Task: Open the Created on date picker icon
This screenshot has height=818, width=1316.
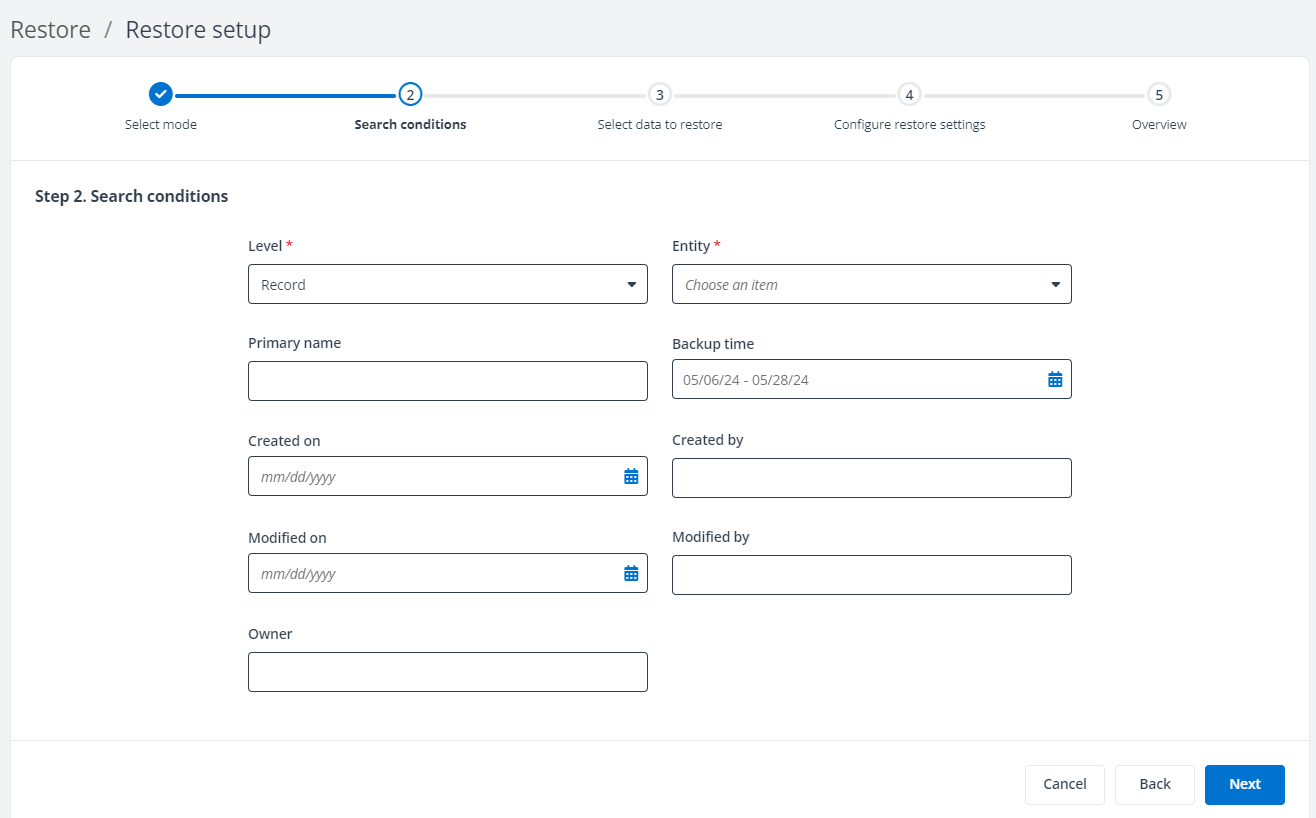Action: click(631, 475)
